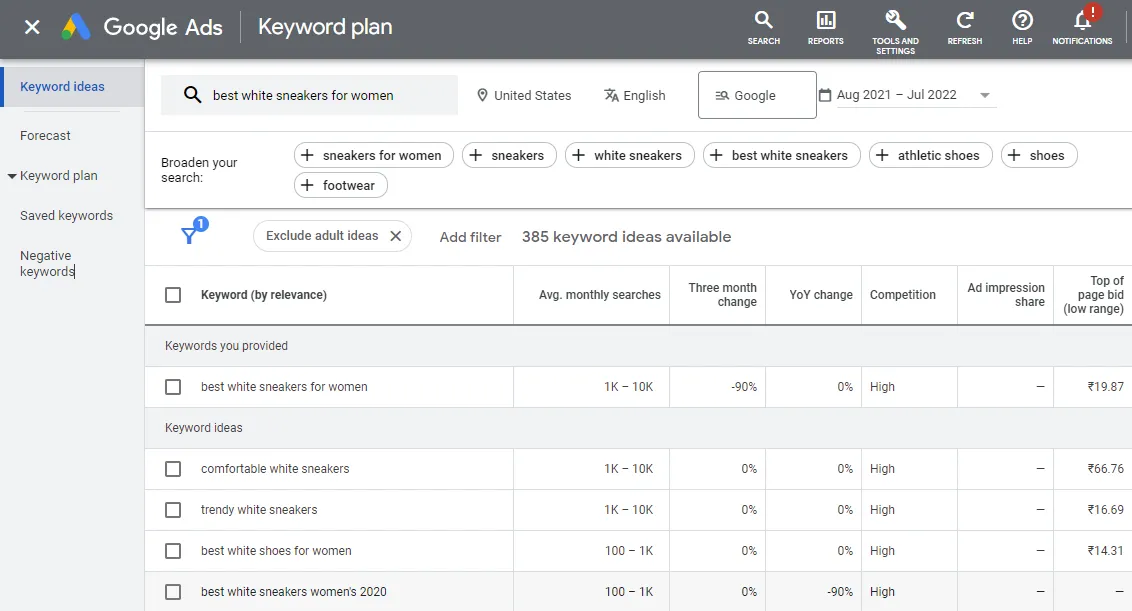Remove the Exclude adult ideas filter chip
The width and height of the screenshot is (1132, 611).
(x=396, y=235)
